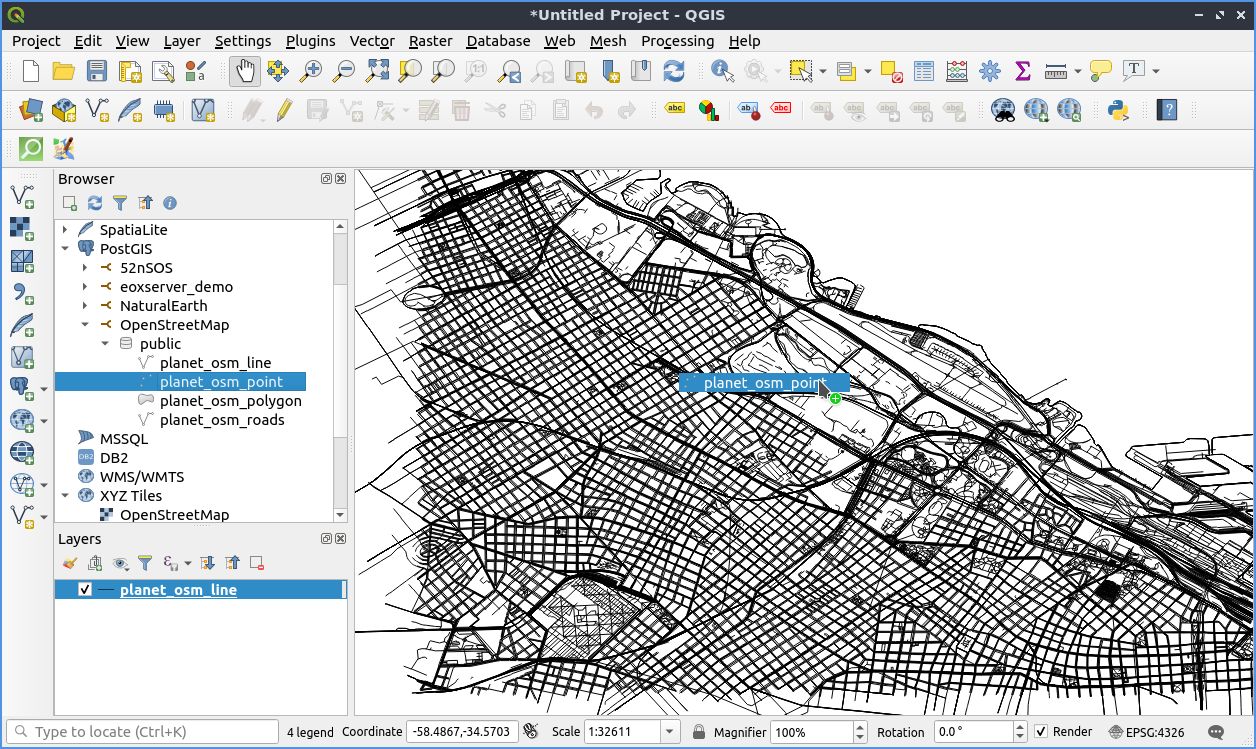The height and width of the screenshot is (749, 1256).
Task: Show the statistical summary sigma icon
Action: tap(1023, 71)
